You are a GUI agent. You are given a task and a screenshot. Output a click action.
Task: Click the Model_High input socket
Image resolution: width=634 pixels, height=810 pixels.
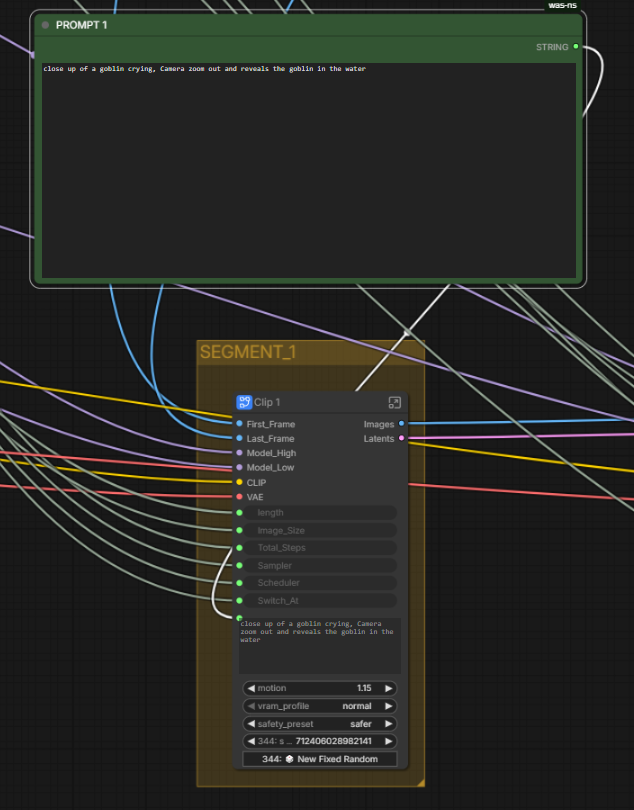click(239, 453)
